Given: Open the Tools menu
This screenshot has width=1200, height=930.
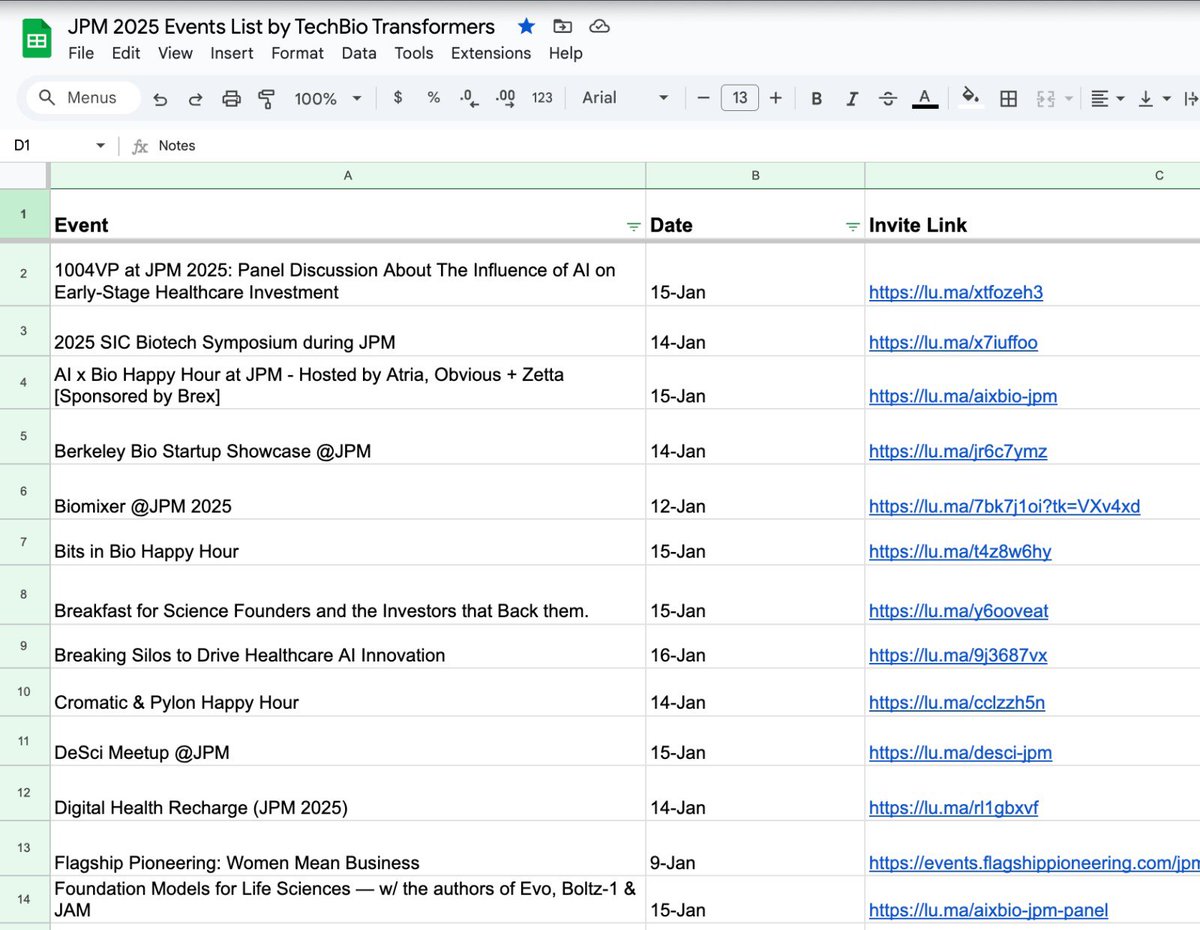Looking at the screenshot, I should pos(414,53).
